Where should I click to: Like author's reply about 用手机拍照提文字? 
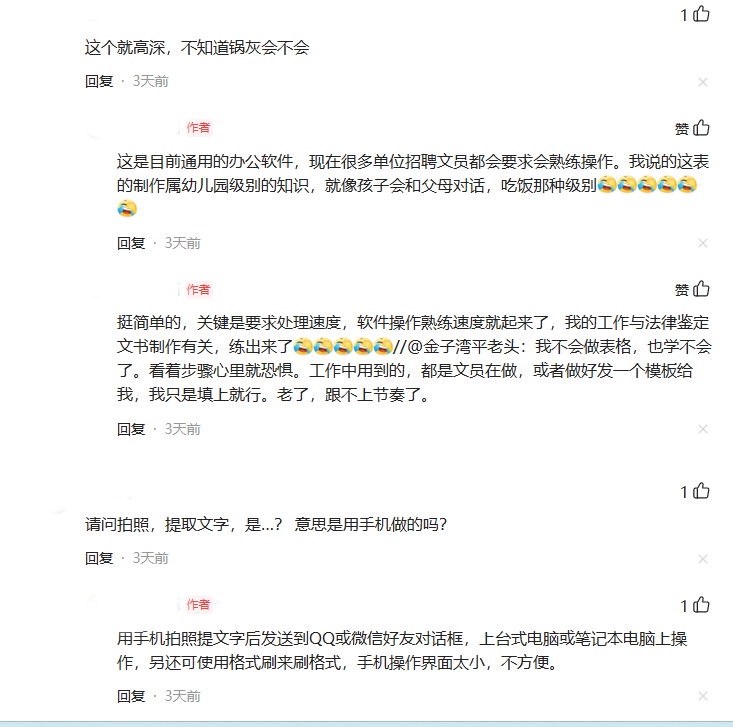click(701, 605)
